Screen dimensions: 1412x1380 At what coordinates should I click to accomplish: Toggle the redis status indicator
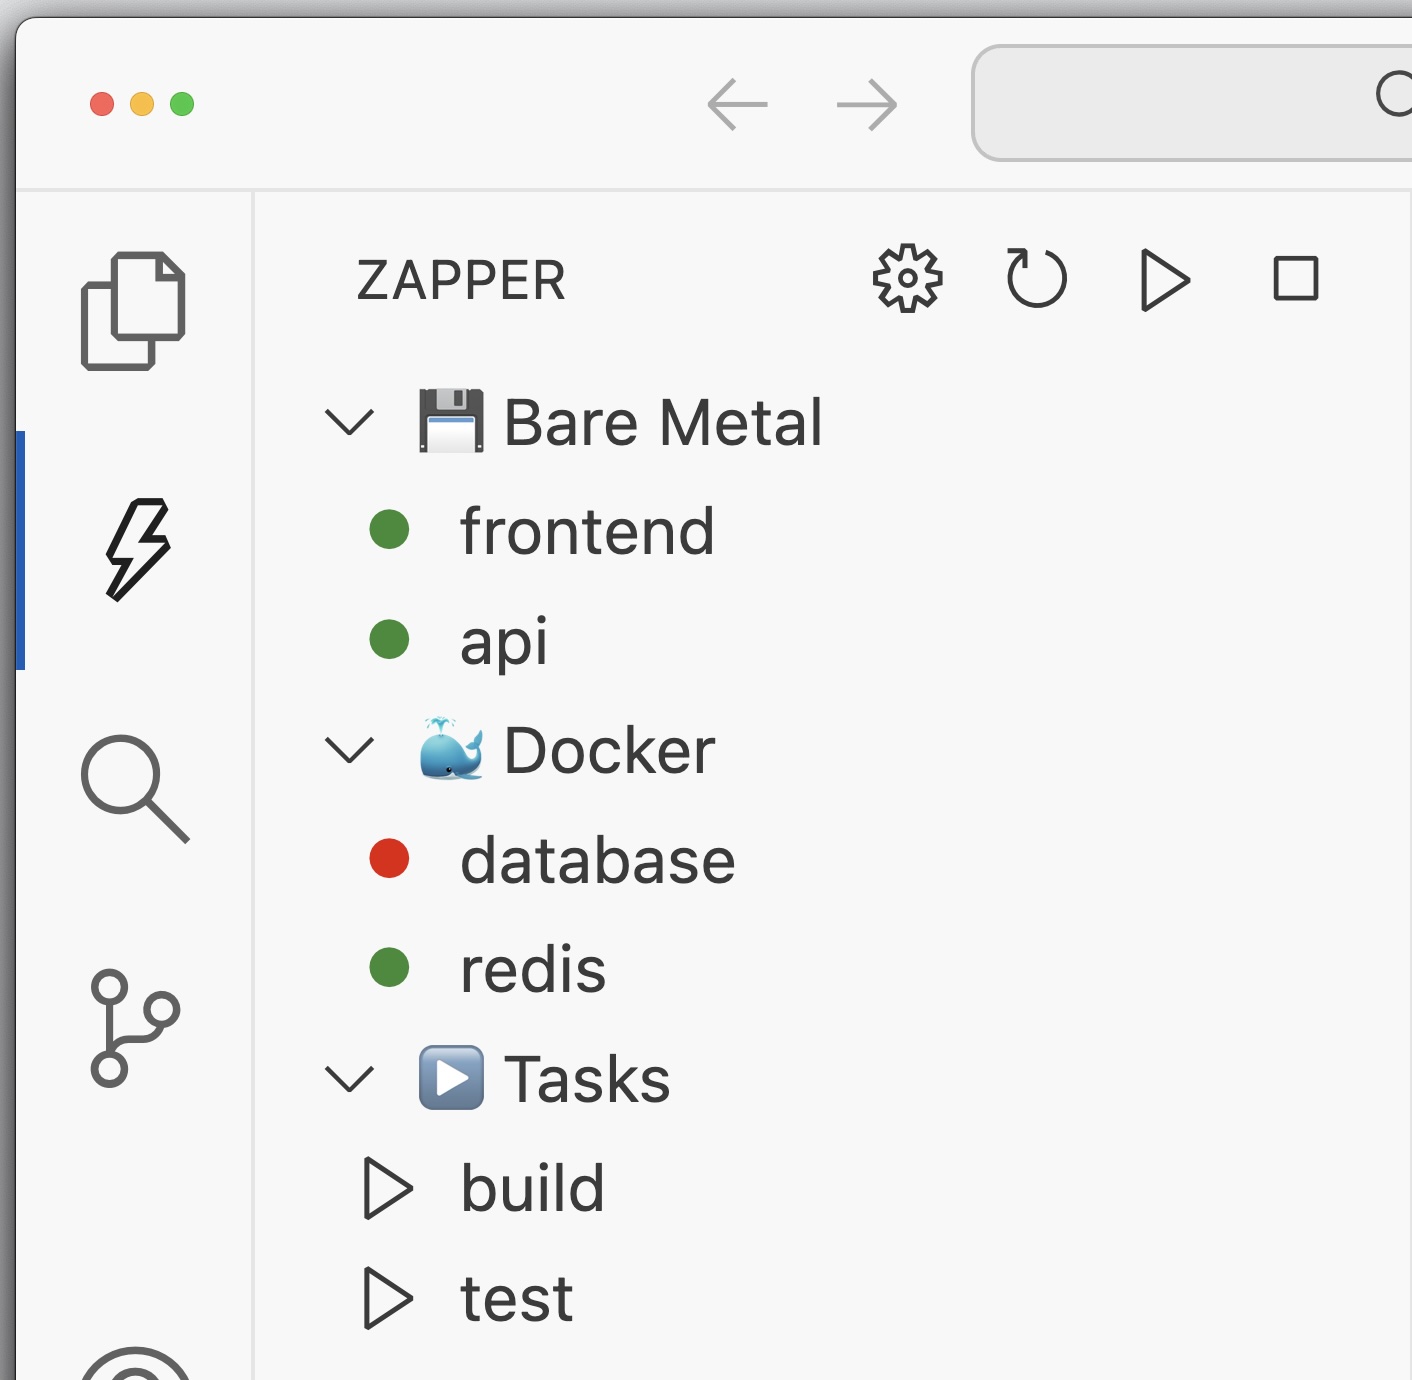pyautogui.click(x=390, y=967)
